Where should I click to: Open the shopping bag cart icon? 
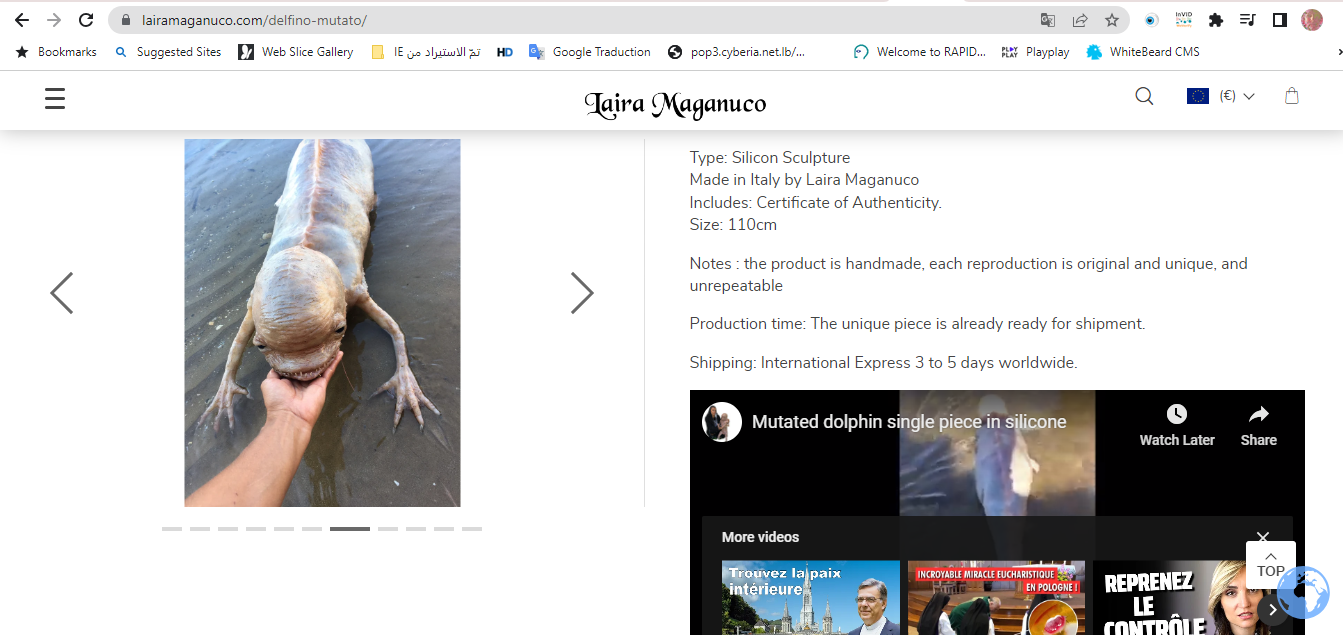point(1291,96)
